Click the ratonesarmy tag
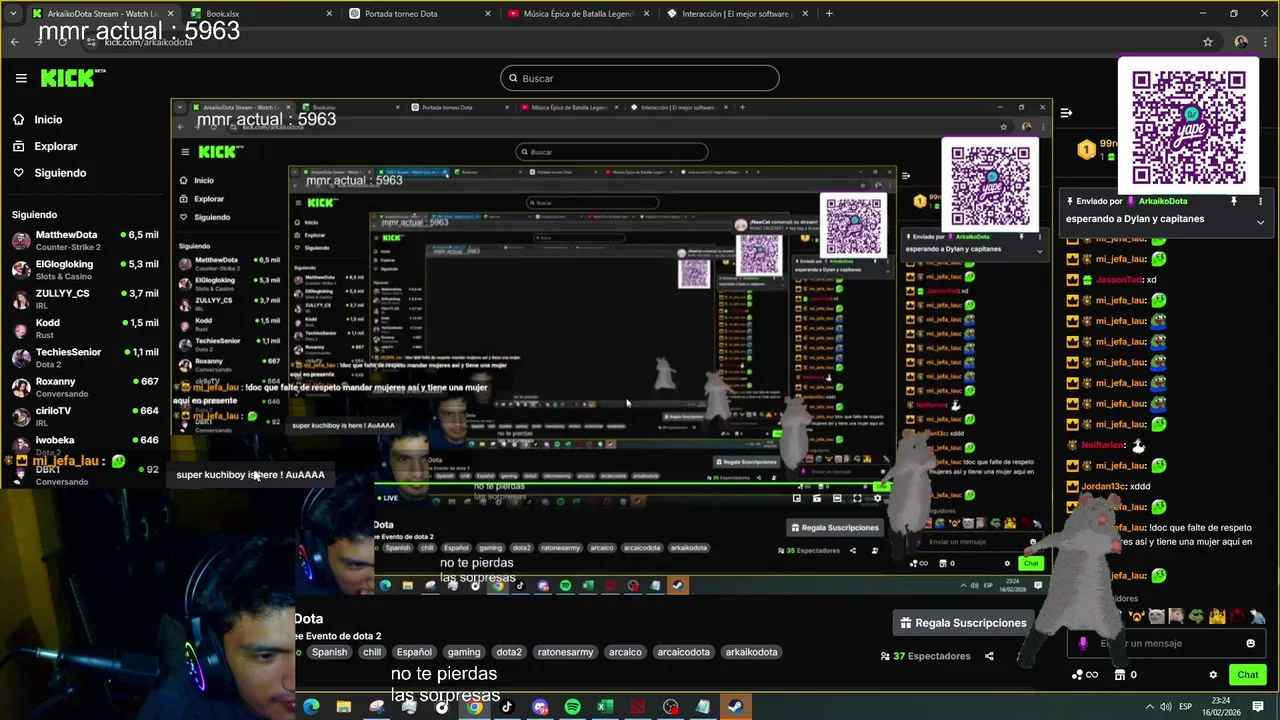This screenshot has height=720, width=1280. coord(566,652)
